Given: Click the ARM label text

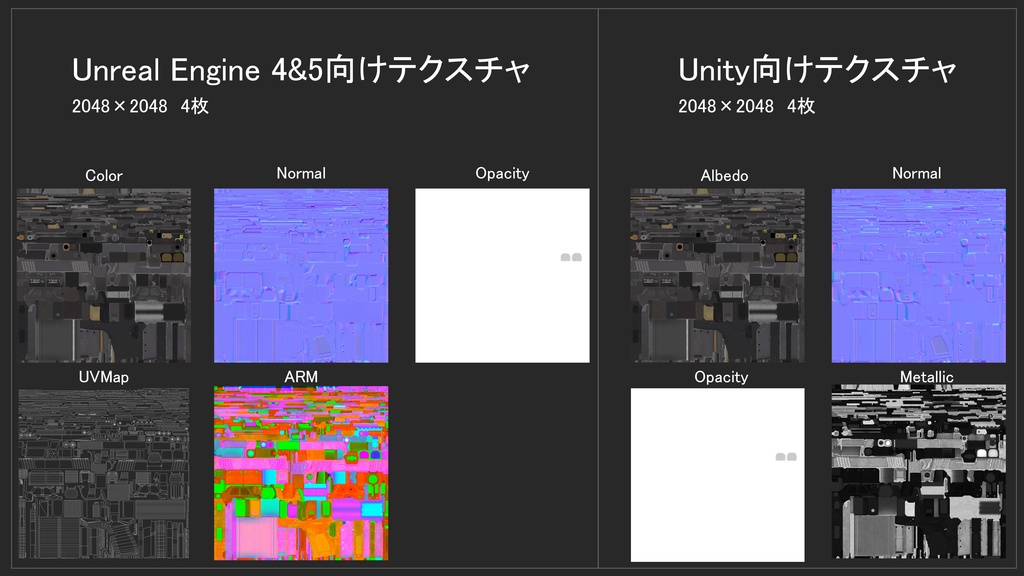Looking at the screenshot, I should coord(301,377).
